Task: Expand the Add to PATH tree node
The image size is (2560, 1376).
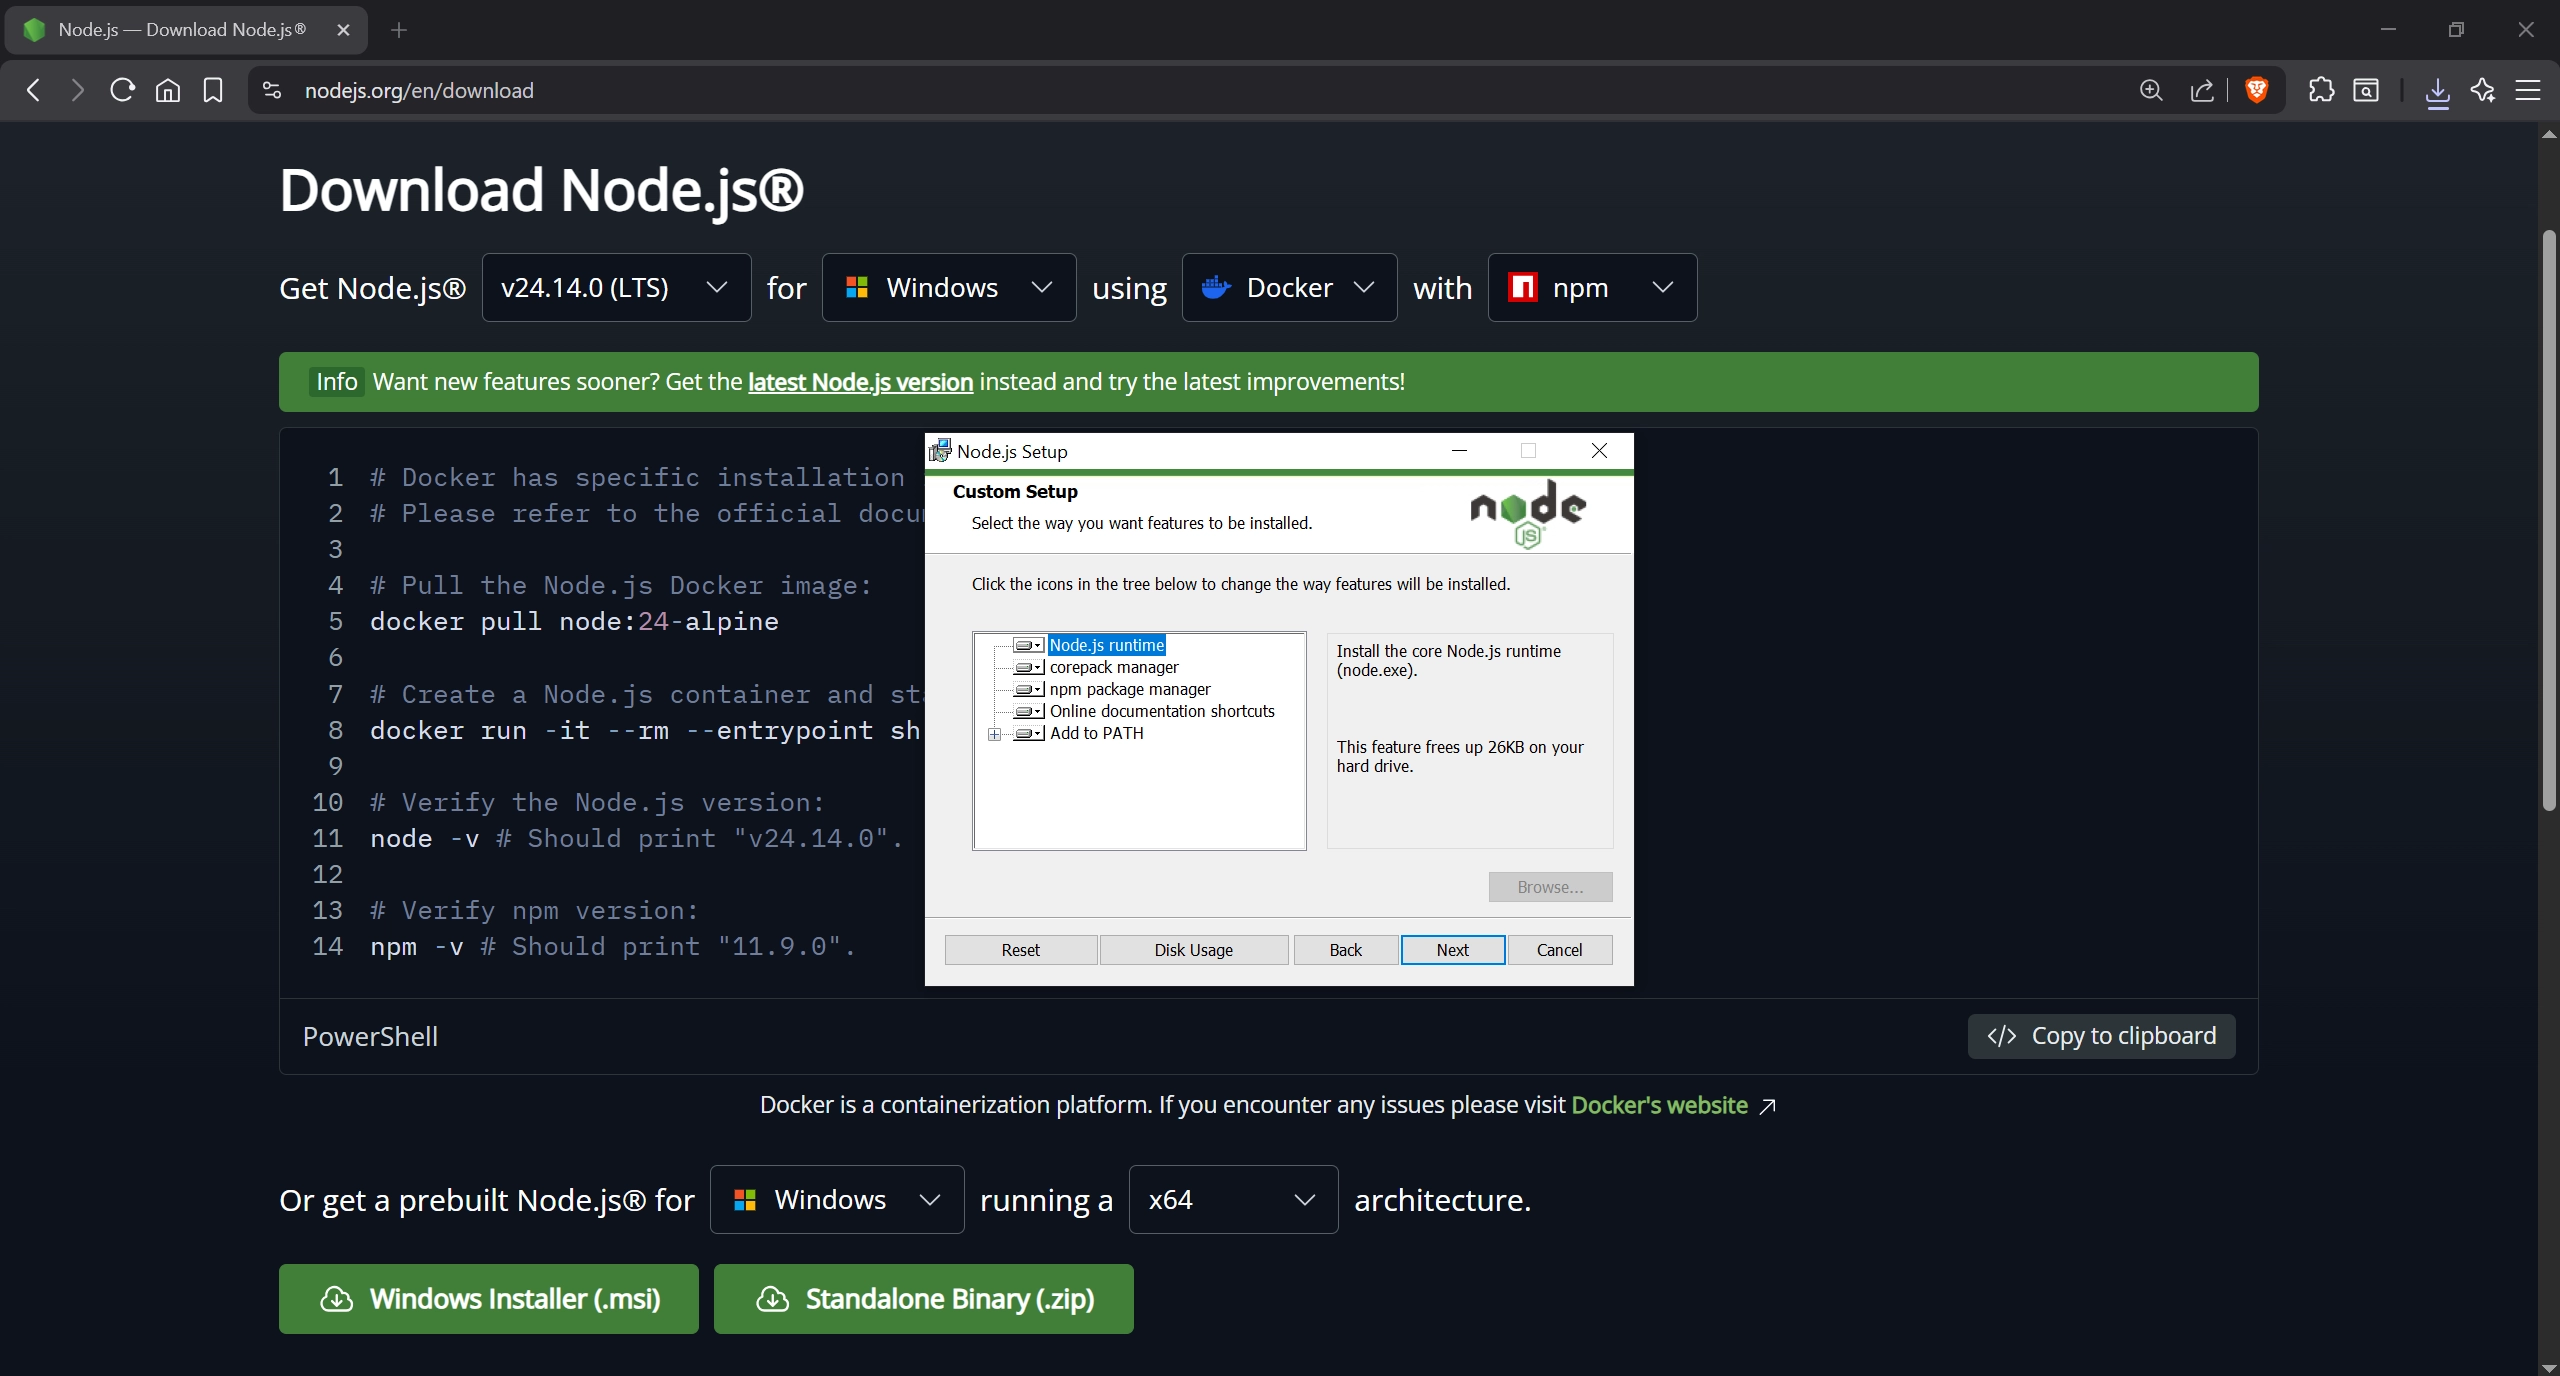Action: click(x=995, y=733)
